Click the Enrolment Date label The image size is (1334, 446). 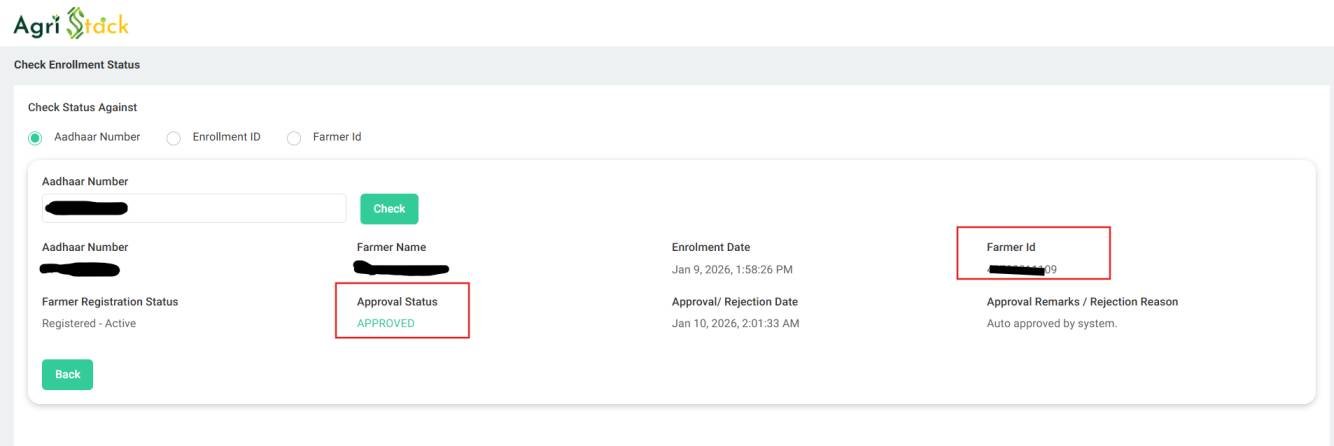coord(711,247)
